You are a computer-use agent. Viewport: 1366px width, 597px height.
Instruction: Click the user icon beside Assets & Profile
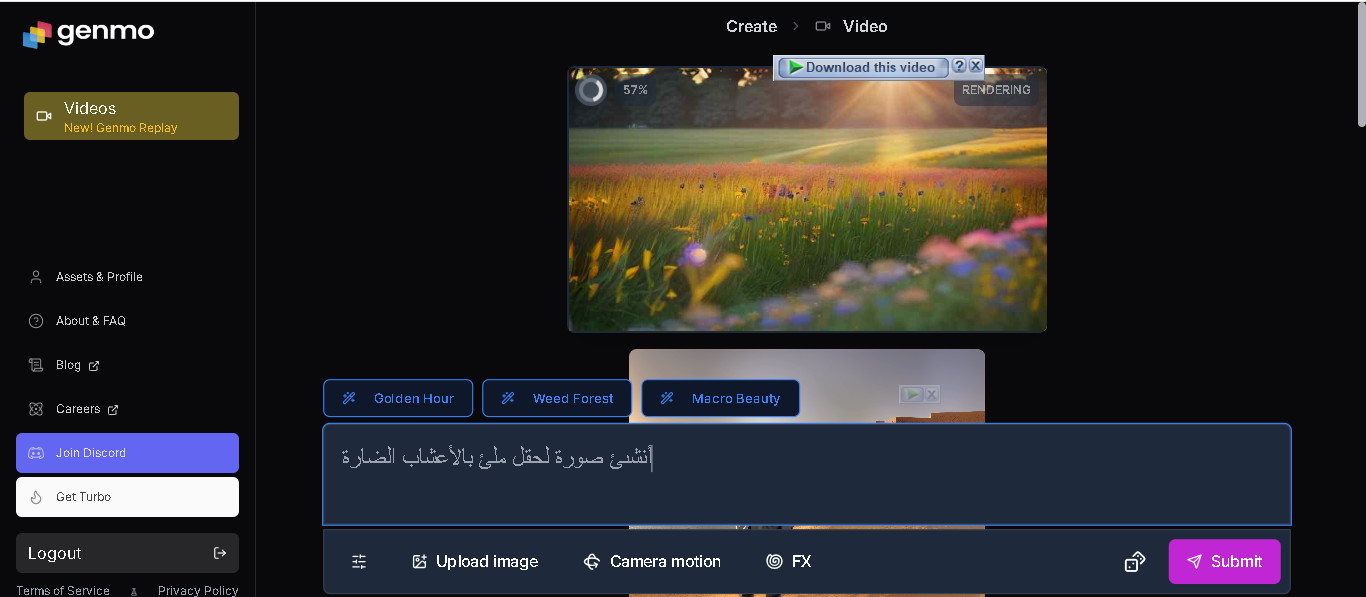36,277
